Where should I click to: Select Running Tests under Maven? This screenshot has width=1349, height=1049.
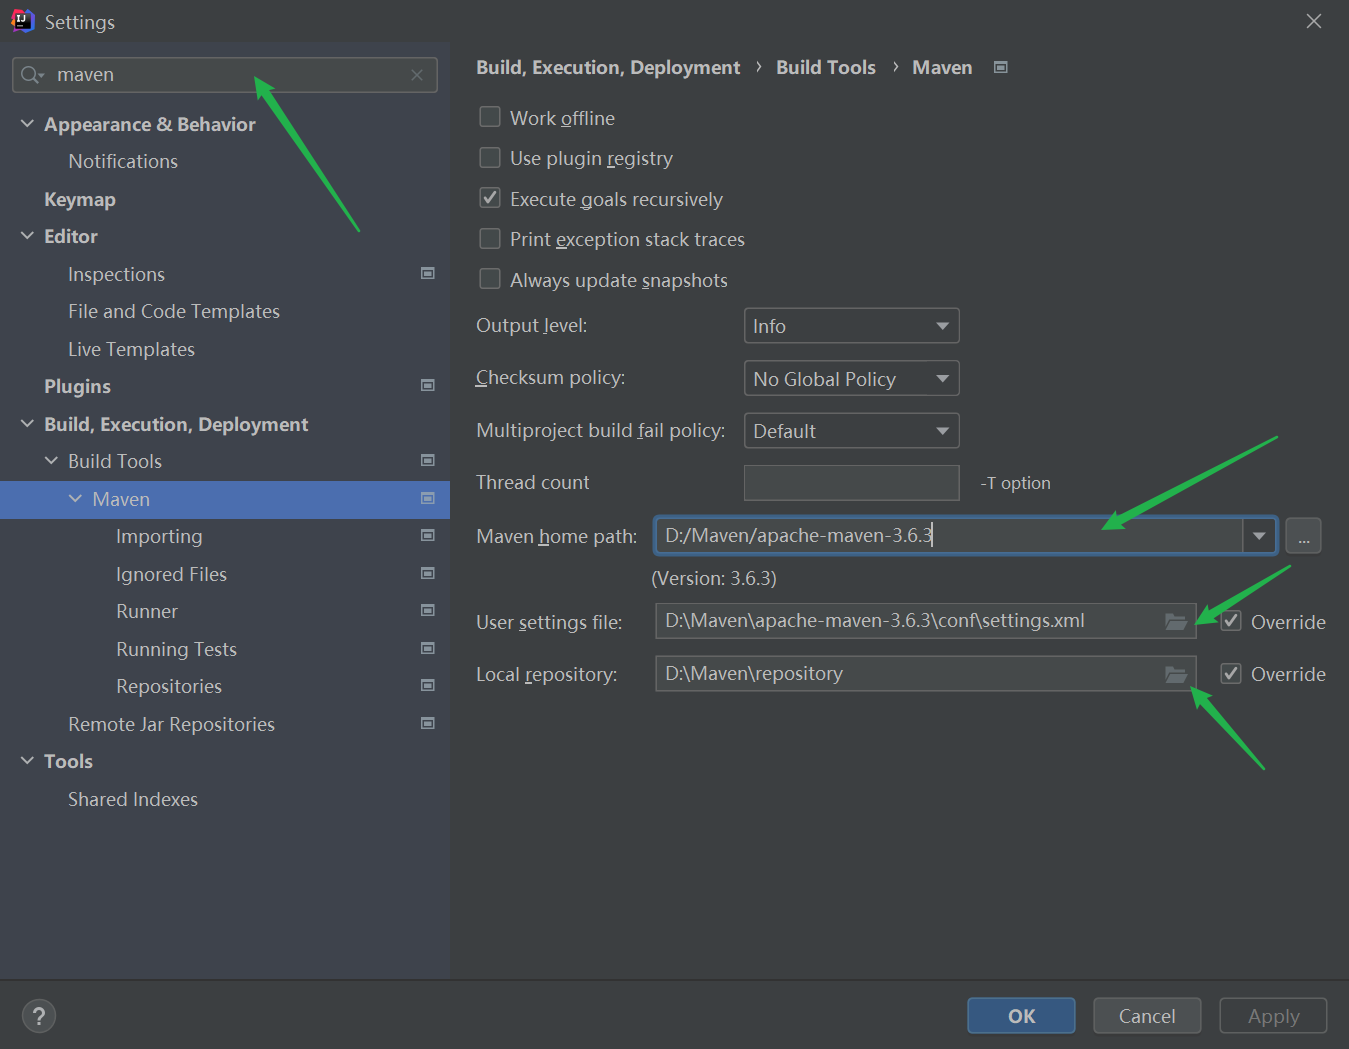(x=176, y=649)
